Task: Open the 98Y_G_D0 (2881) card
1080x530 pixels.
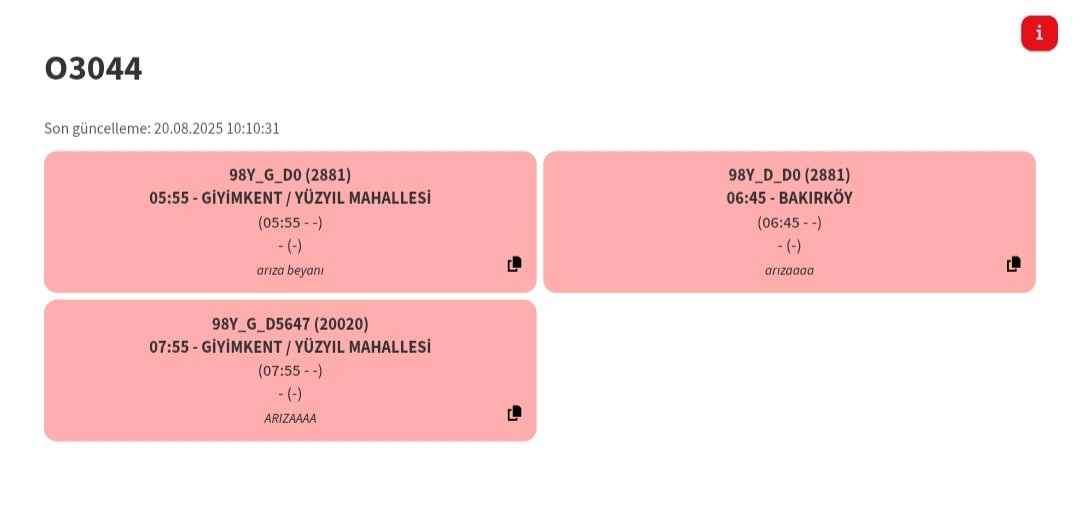Action: point(290,222)
